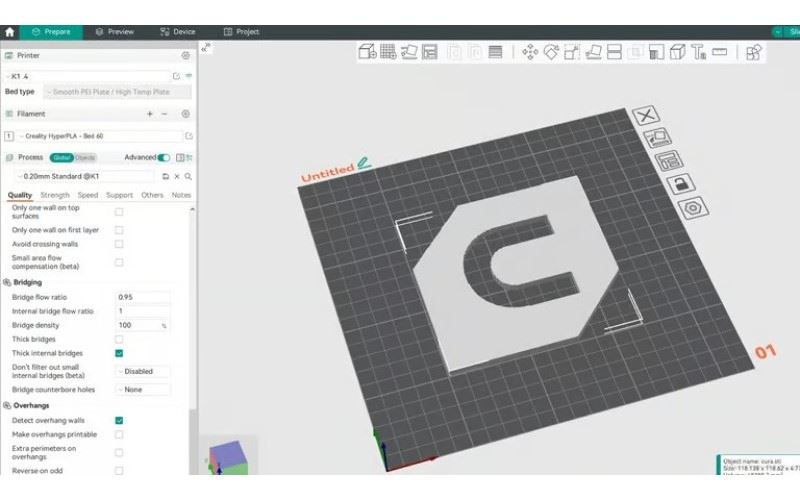Screen dimensions: 800x500
Task: Open the plate settings hexagon icon
Action: click(693, 208)
